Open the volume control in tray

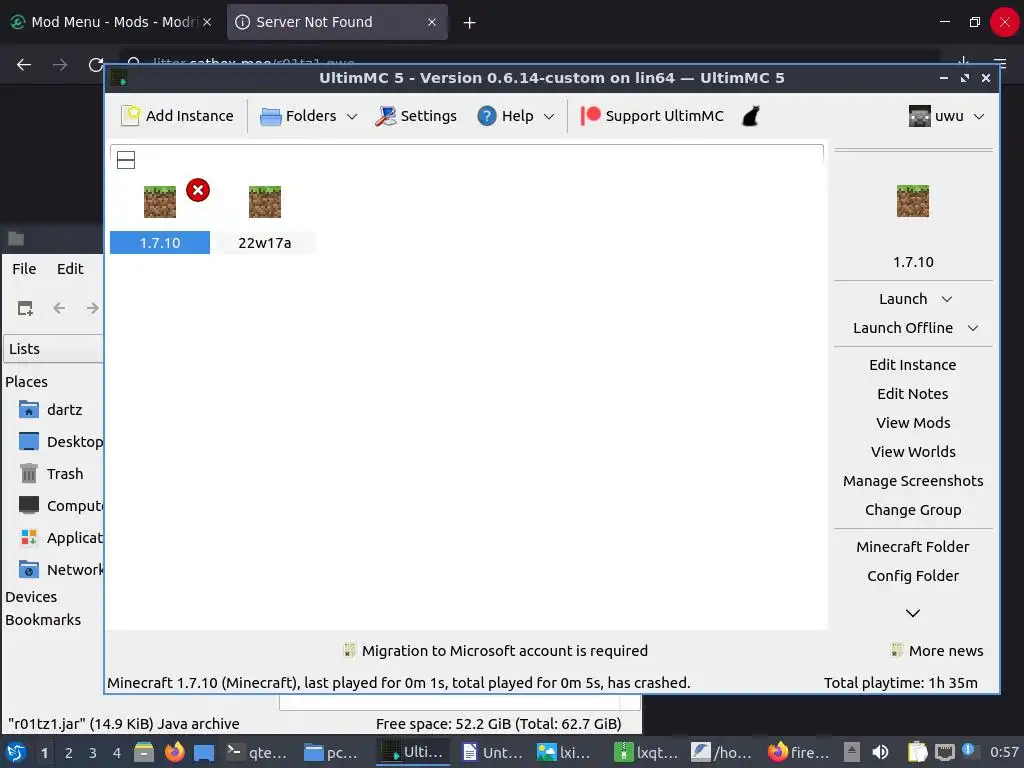(880, 752)
